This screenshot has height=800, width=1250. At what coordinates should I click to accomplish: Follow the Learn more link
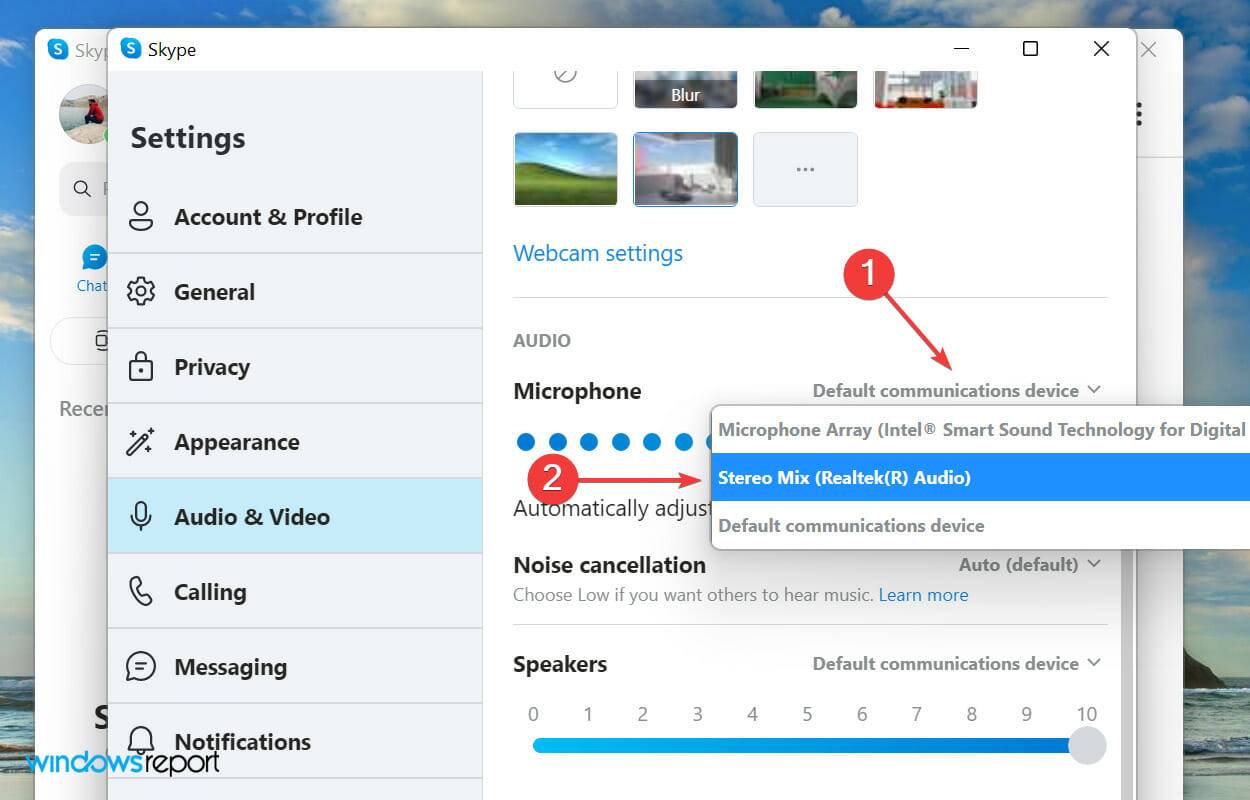[923, 595]
